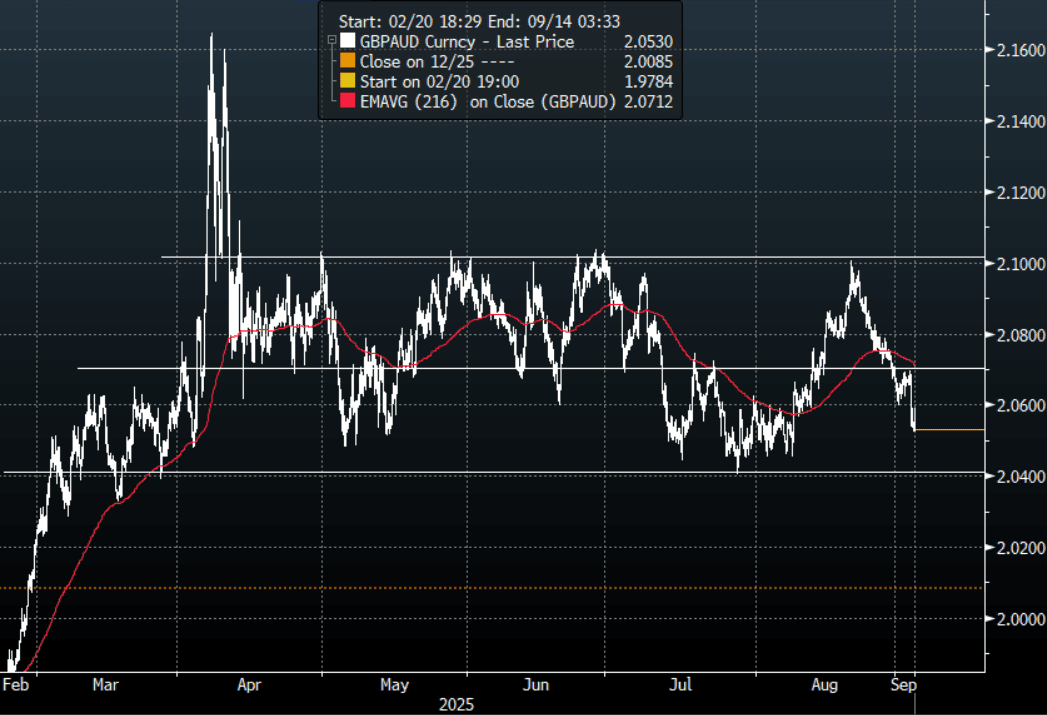Click the 2.1200 price axis label

(1020, 193)
